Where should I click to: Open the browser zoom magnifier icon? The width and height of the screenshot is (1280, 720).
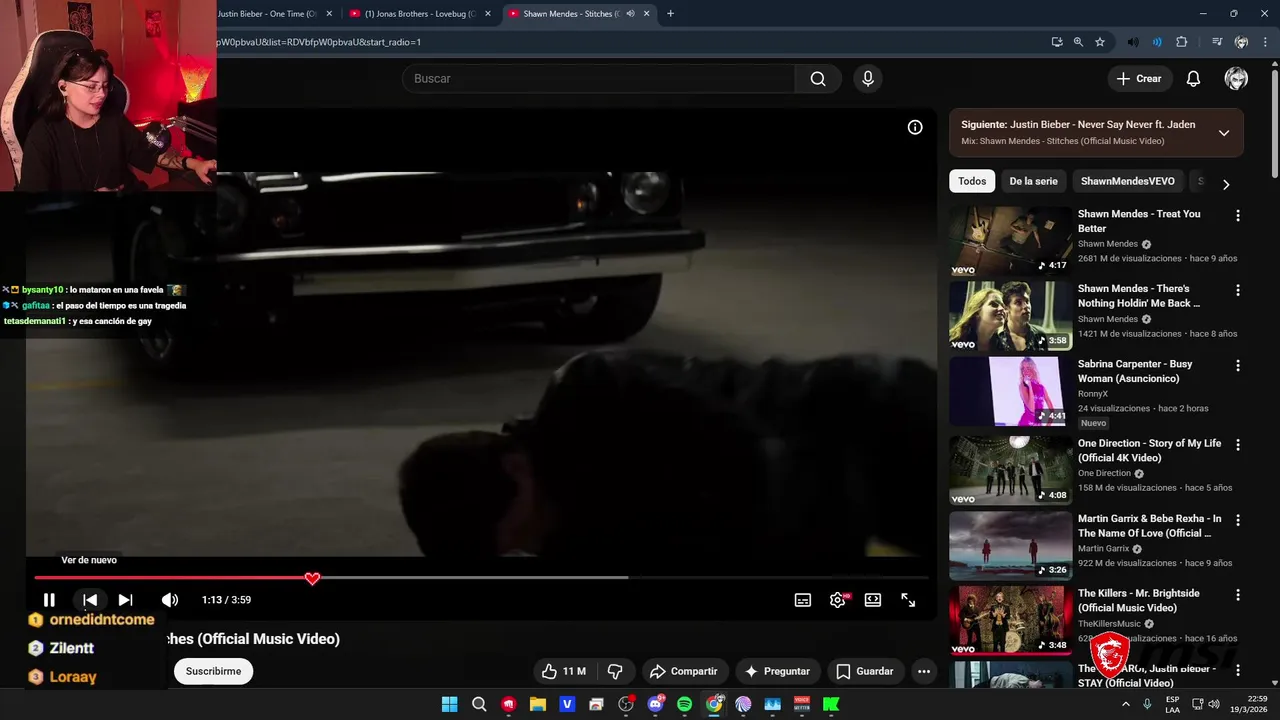(x=1078, y=42)
